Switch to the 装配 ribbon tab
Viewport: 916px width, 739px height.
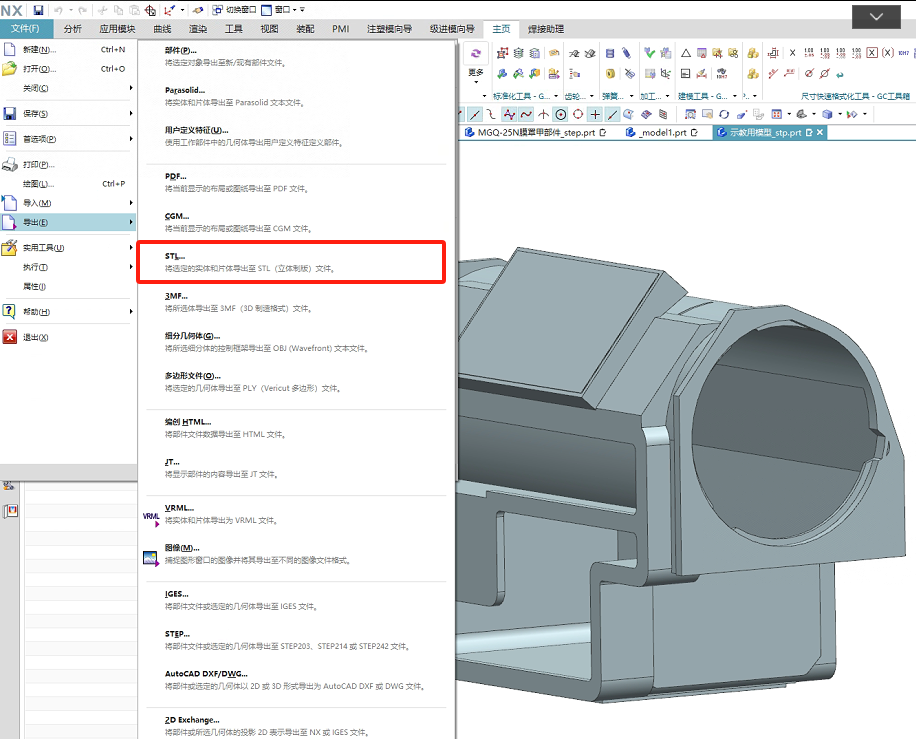[x=306, y=29]
